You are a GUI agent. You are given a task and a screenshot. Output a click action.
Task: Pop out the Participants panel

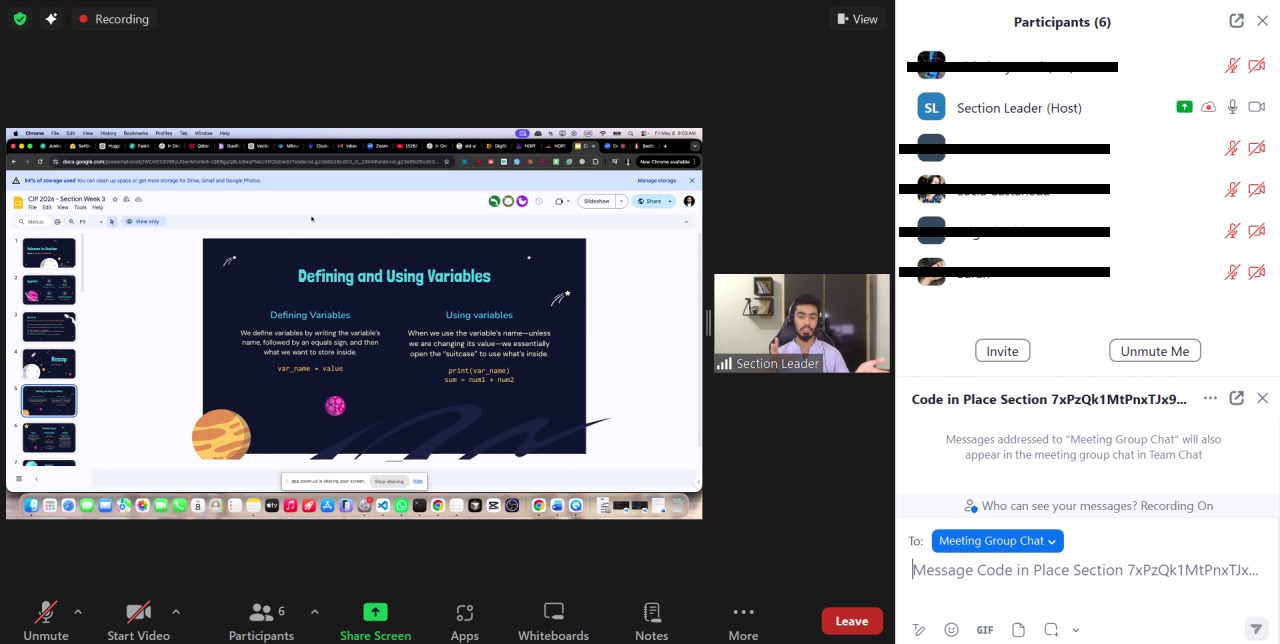(x=1236, y=21)
